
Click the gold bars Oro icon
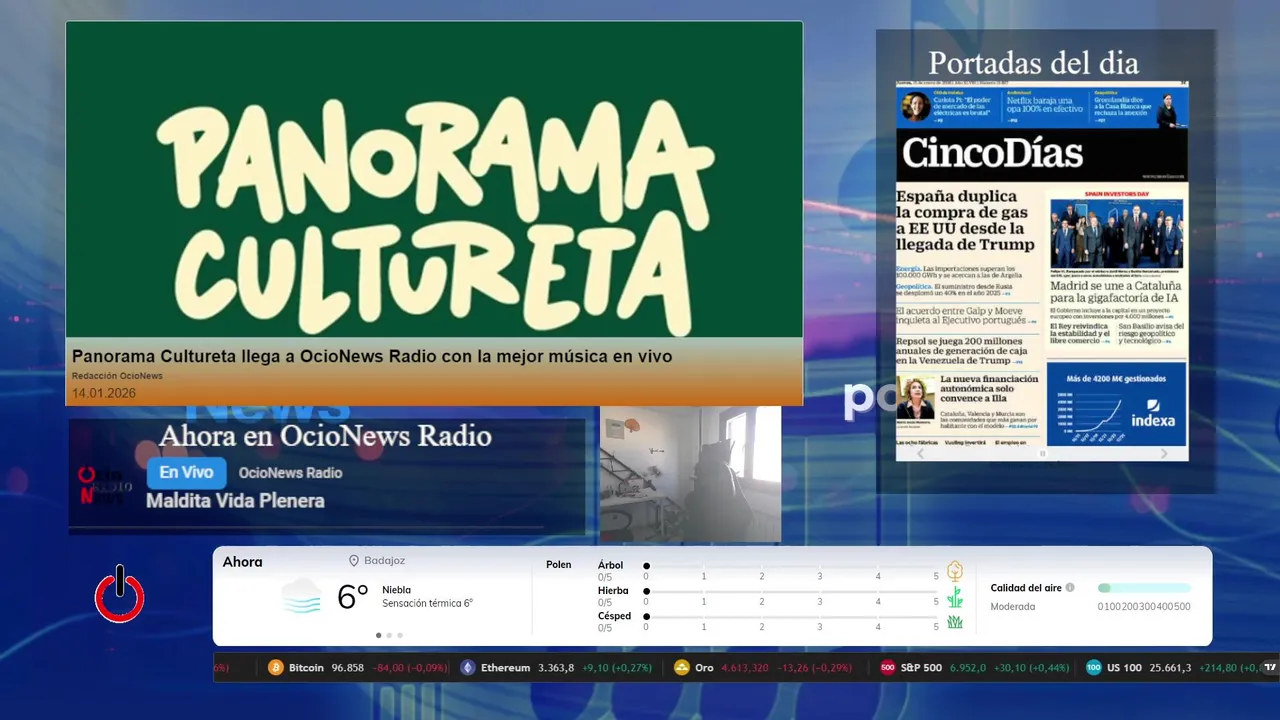pos(682,668)
